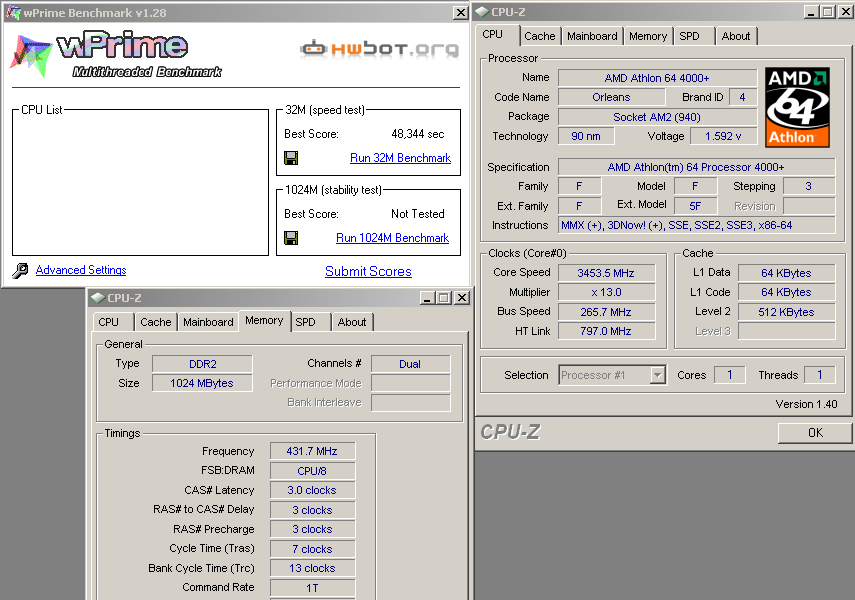Click the wPrime title bar icon
855x600 pixels.
pyautogui.click(x=13, y=13)
